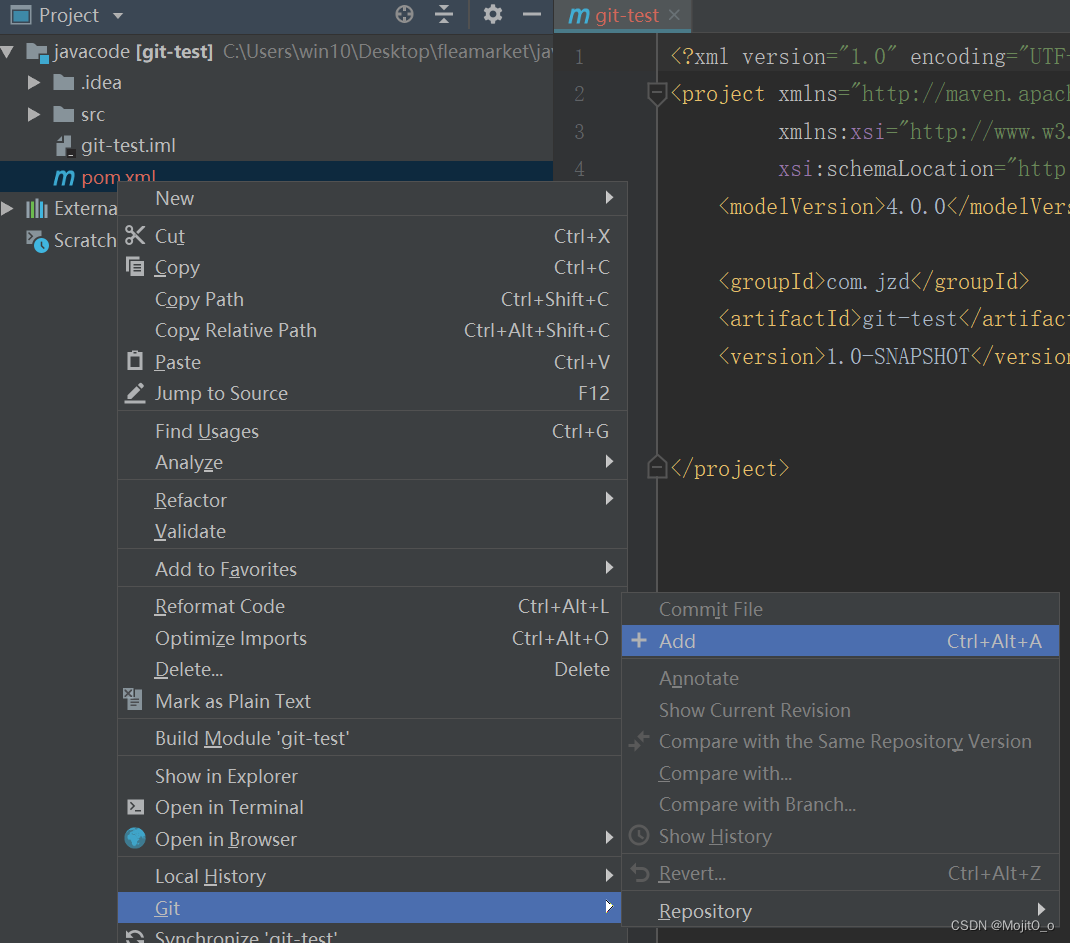Expand the src folder
1070x943 pixels.
(x=33, y=115)
